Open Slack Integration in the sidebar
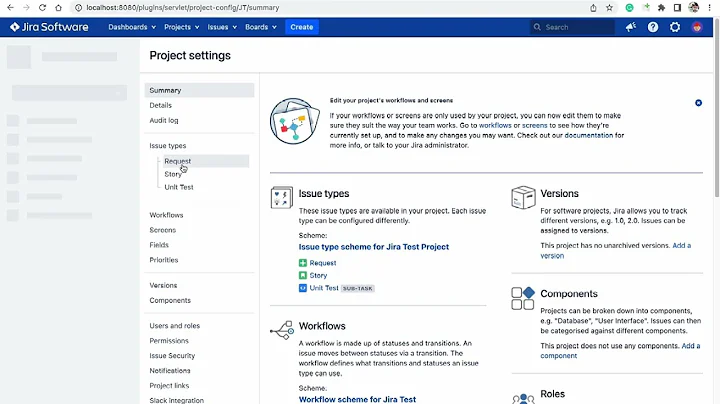 click(x=176, y=400)
